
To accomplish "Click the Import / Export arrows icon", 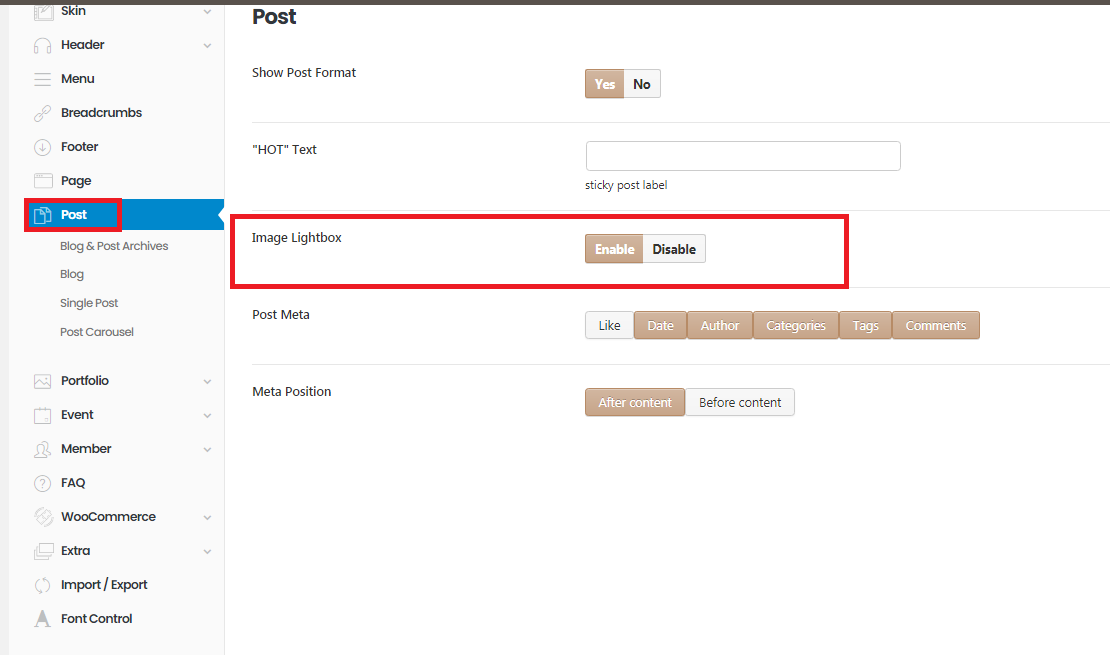I will [x=42, y=585].
